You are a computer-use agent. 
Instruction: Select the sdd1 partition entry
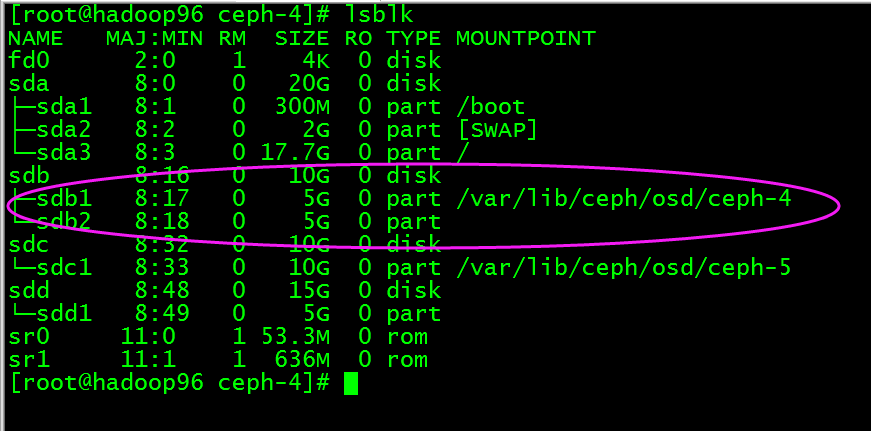(x=64, y=314)
